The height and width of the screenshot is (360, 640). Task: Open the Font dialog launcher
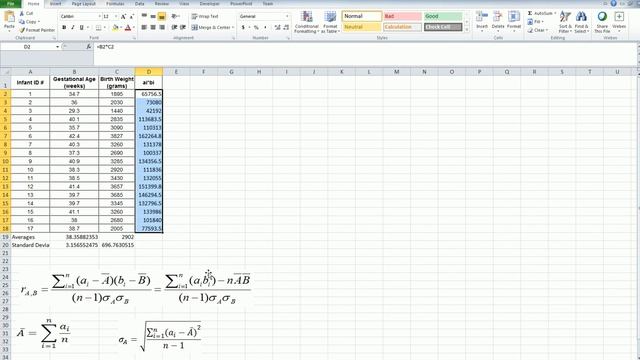(134, 38)
